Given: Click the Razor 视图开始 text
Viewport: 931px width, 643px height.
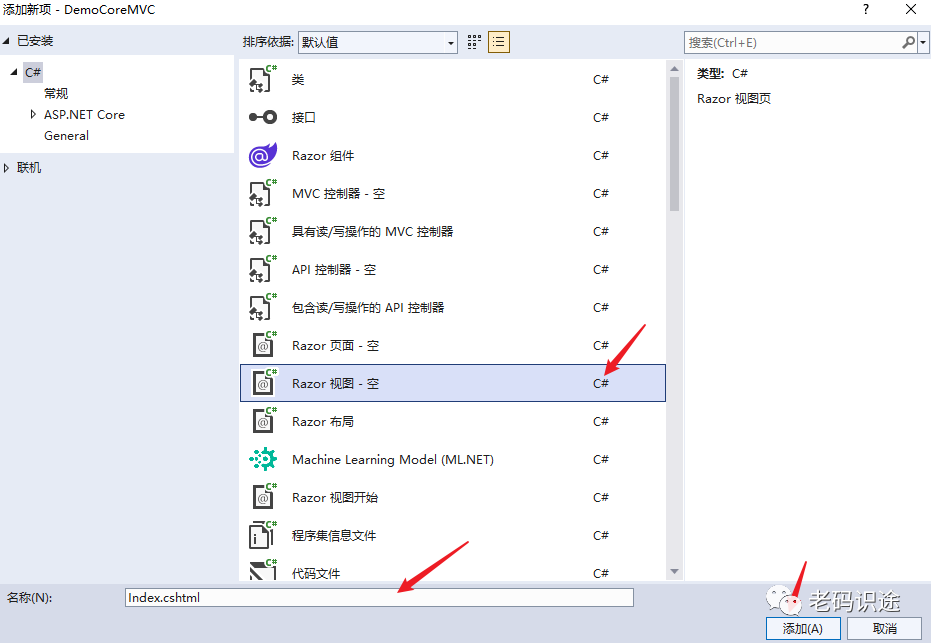Looking at the screenshot, I should click(x=335, y=498).
